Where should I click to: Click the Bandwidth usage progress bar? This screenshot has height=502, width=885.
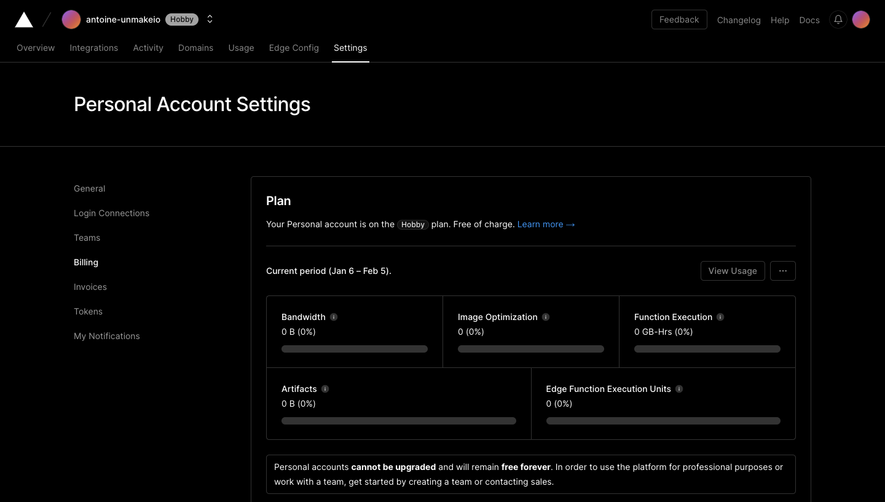click(354, 349)
